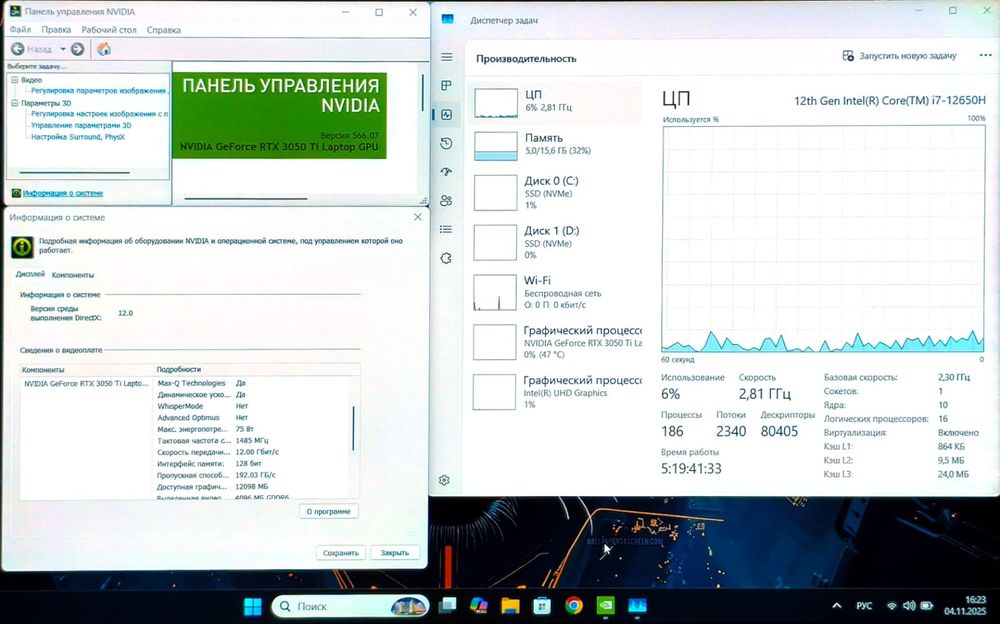Switch to NVIDIA Control Panel taskbar icon
The image size is (1000, 624).
pyautogui.click(x=605, y=605)
